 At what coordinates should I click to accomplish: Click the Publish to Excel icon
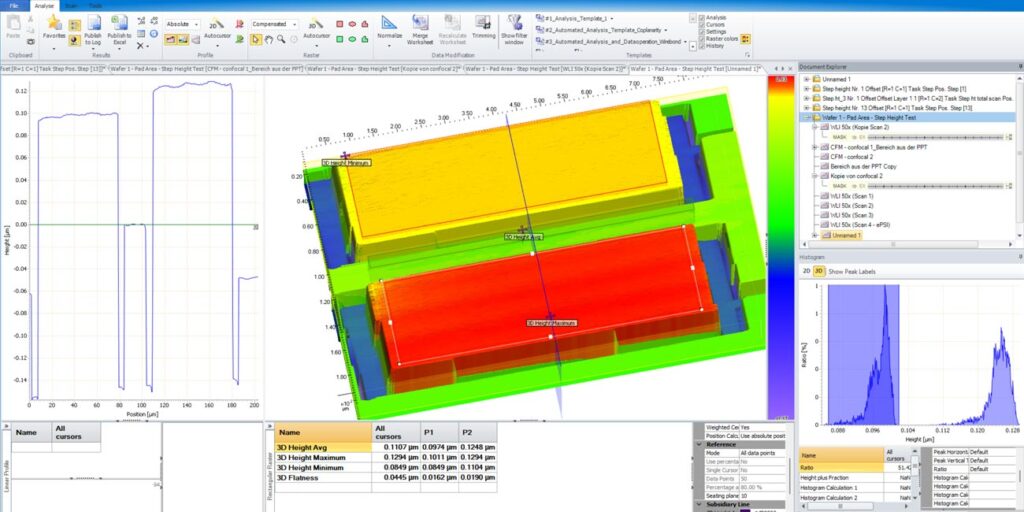click(x=119, y=23)
